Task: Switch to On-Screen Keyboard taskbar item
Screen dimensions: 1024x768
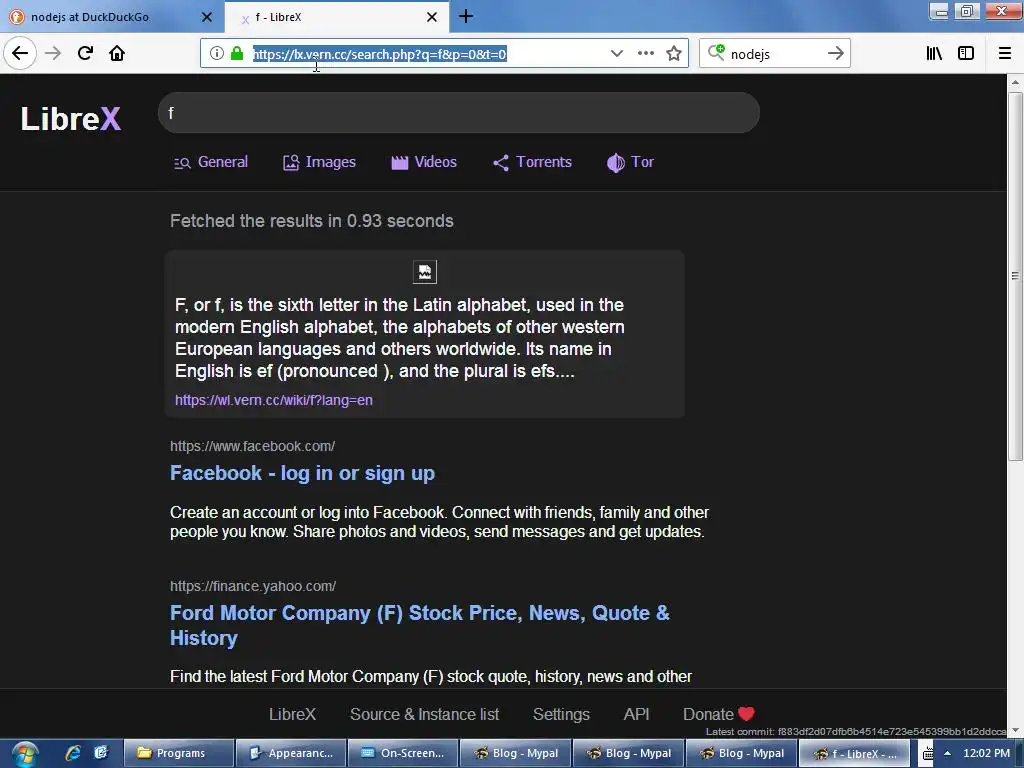Action: (404, 753)
